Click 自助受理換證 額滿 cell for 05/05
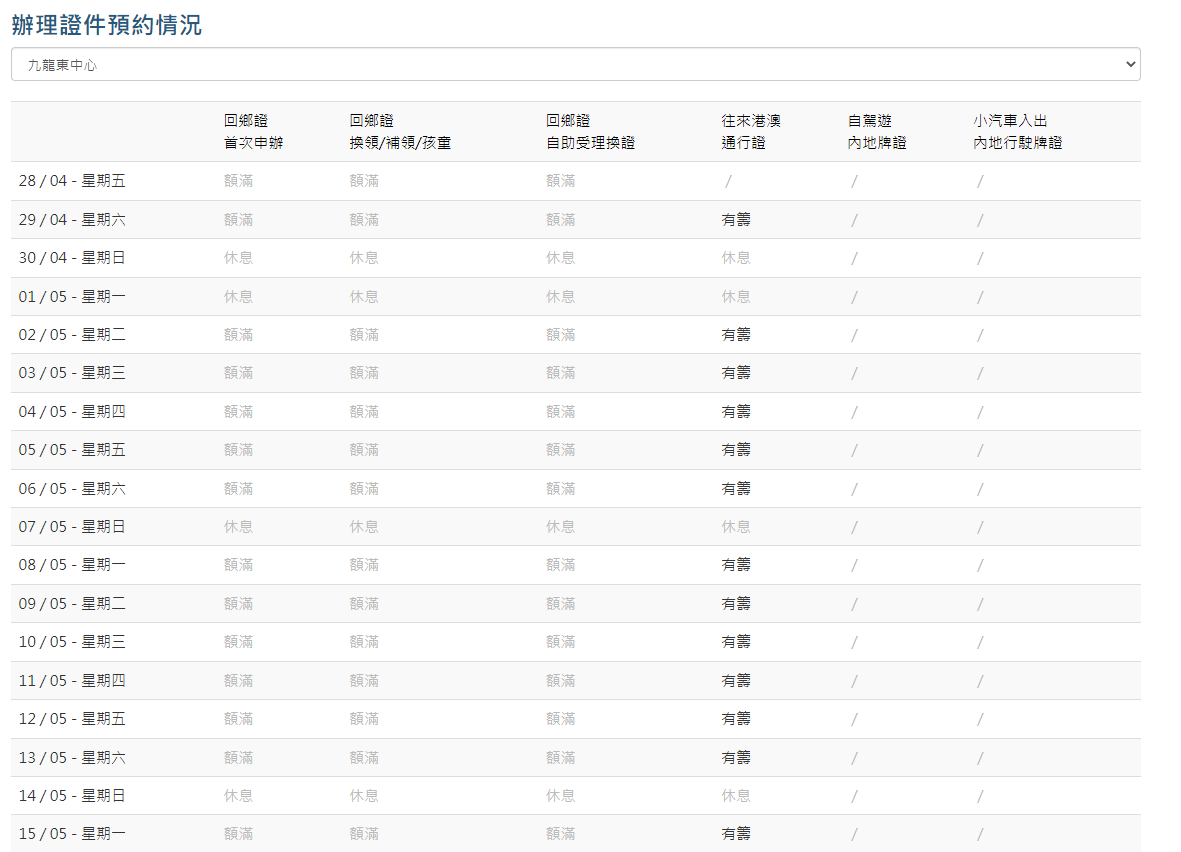Screen dimensions: 1181x852 (x=560, y=450)
